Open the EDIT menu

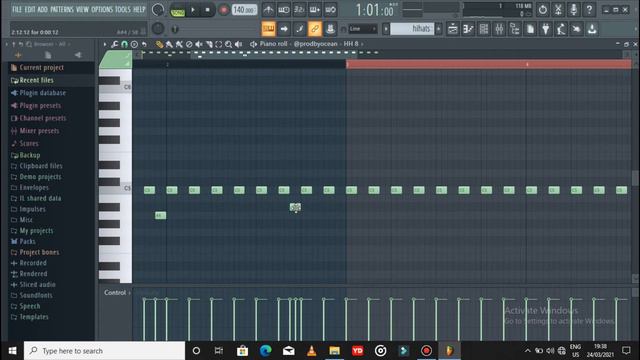tap(30, 9)
